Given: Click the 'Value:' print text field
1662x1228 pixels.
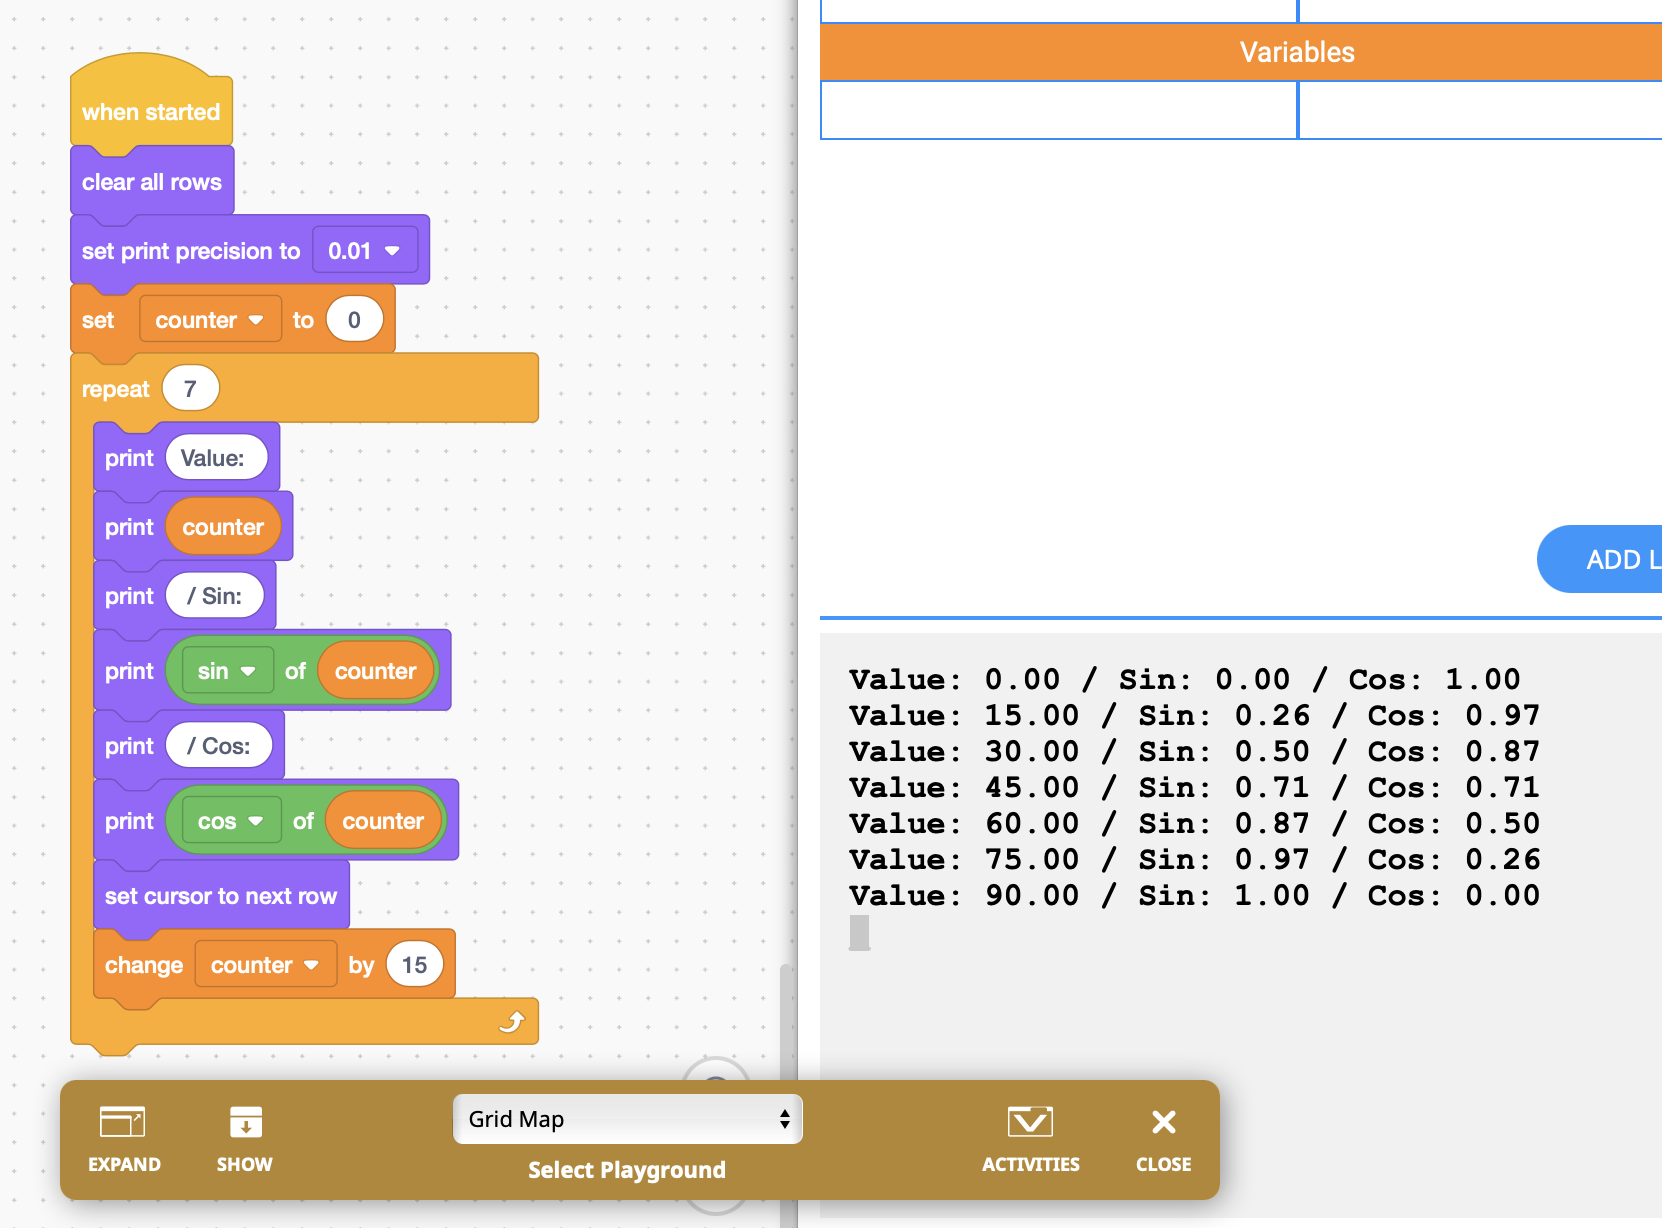Looking at the screenshot, I should pyautogui.click(x=213, y=458).
